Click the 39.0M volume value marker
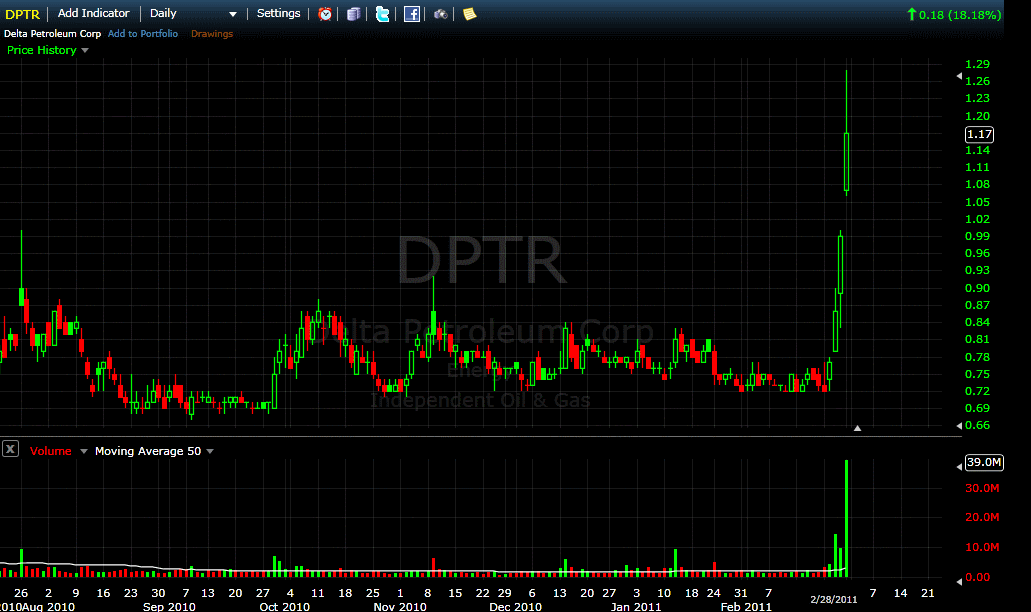 point(984,462)
